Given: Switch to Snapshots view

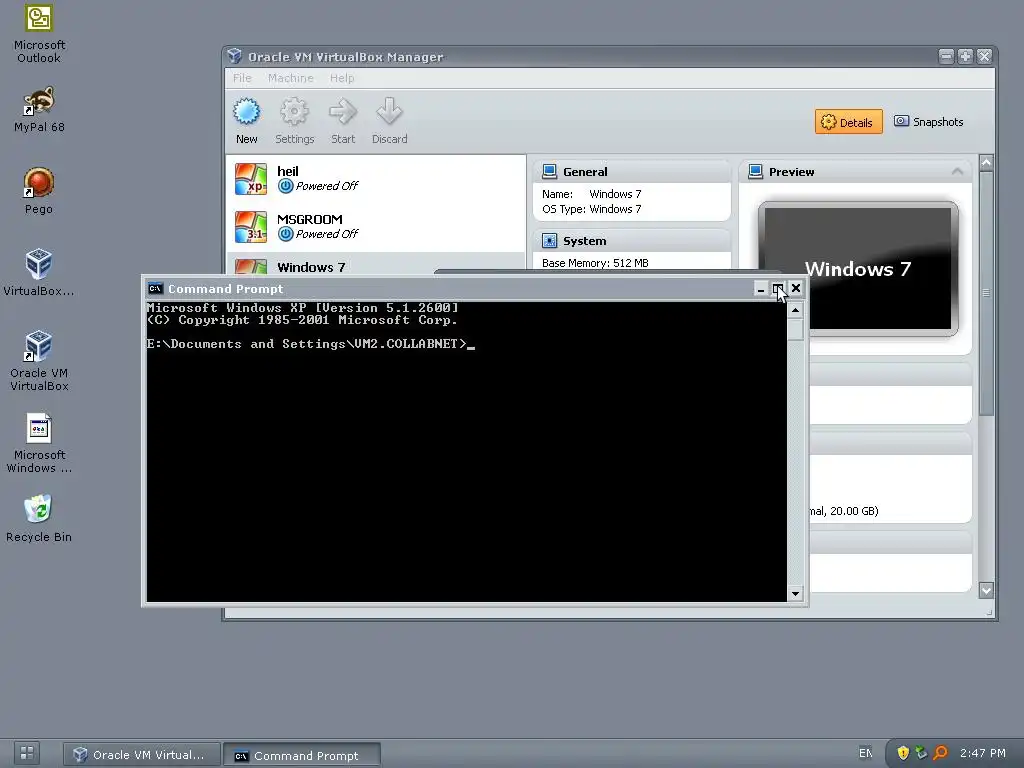Looking at the screenshot, I should [x=929, y=122].
